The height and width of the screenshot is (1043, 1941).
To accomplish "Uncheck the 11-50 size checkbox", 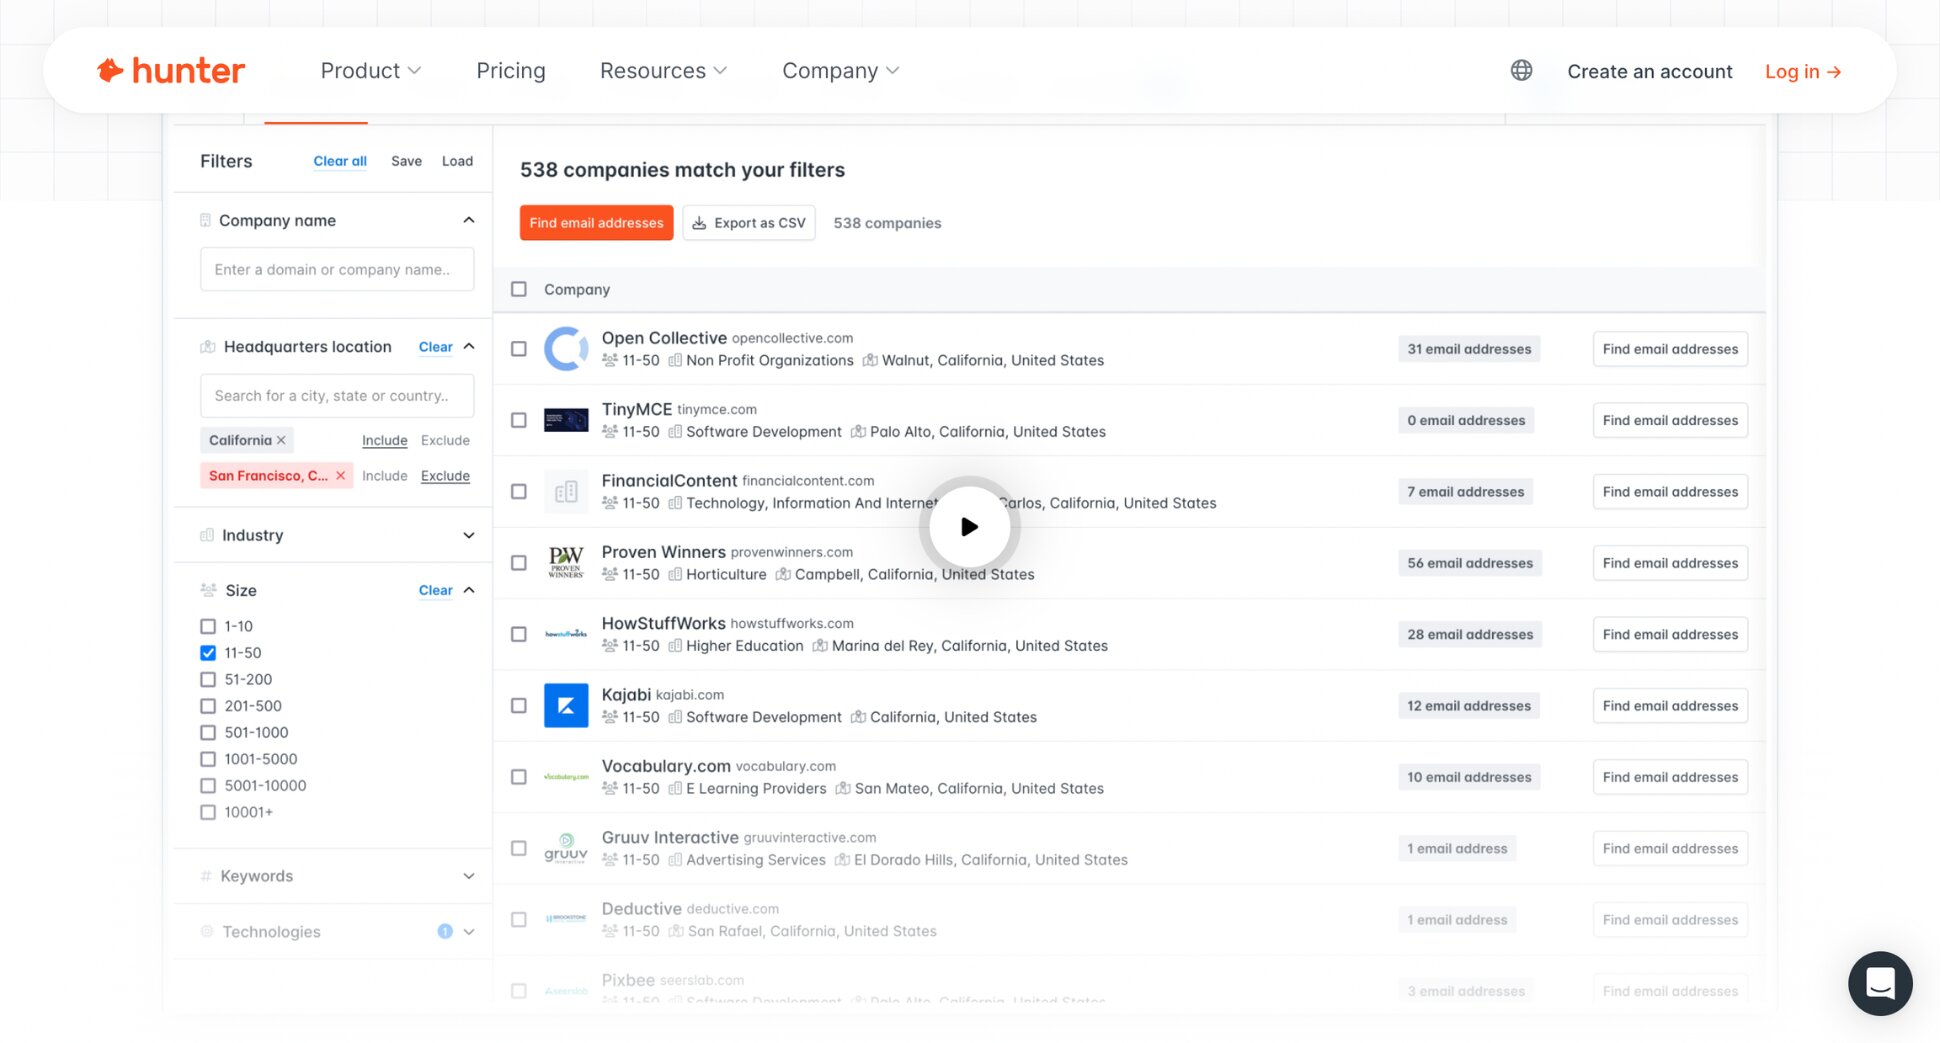I will click(x=208, y=653).
